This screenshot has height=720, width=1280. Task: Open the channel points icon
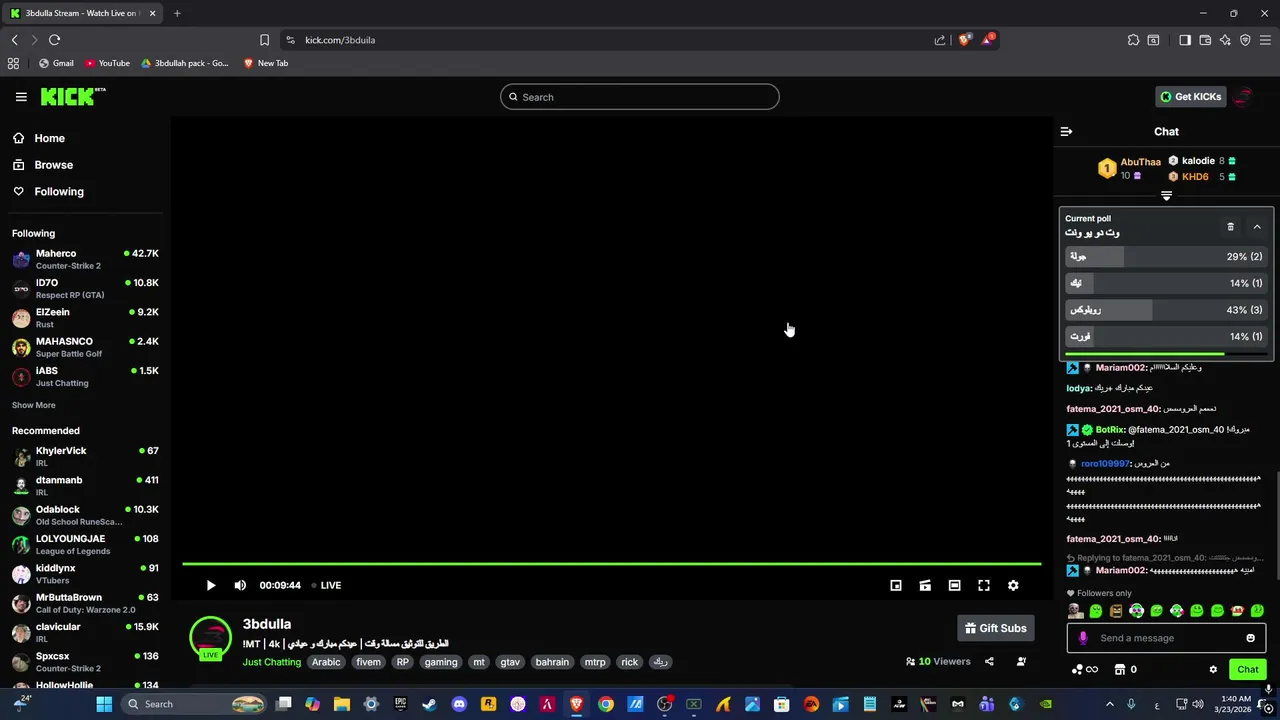1085,669
